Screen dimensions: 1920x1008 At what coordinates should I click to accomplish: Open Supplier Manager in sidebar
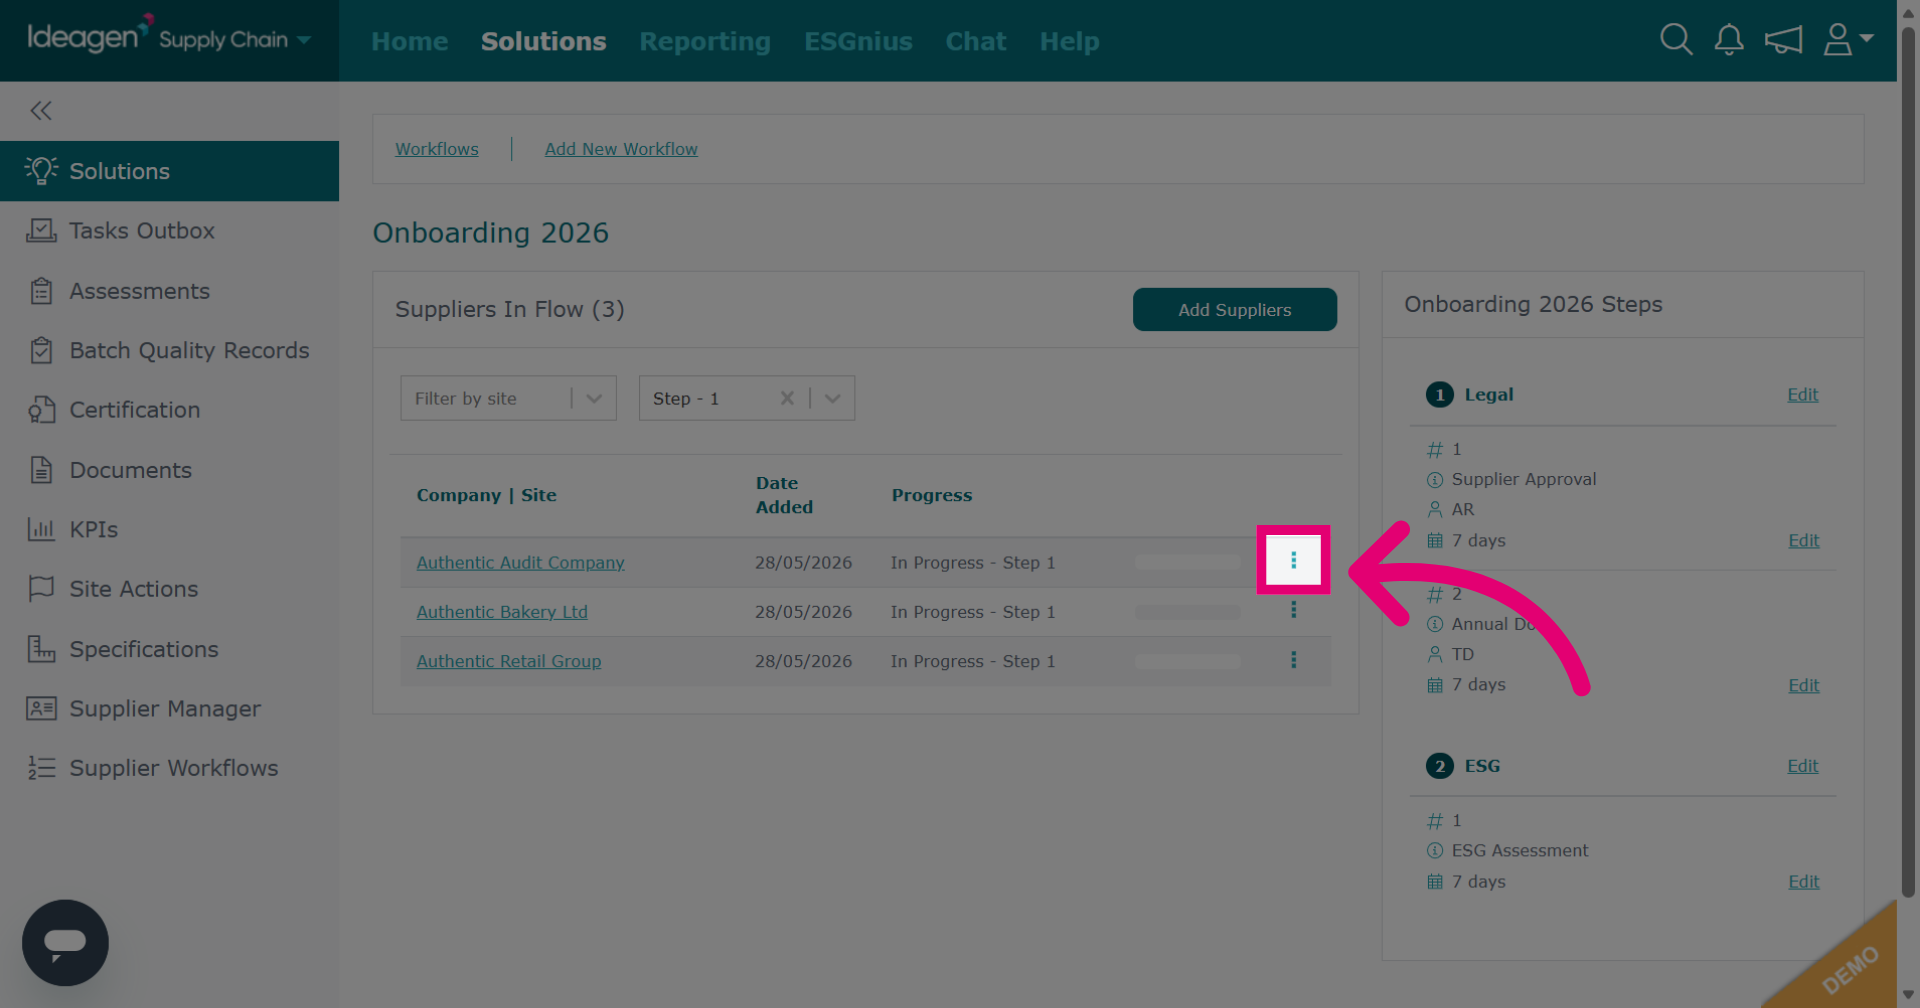(165, 709)
